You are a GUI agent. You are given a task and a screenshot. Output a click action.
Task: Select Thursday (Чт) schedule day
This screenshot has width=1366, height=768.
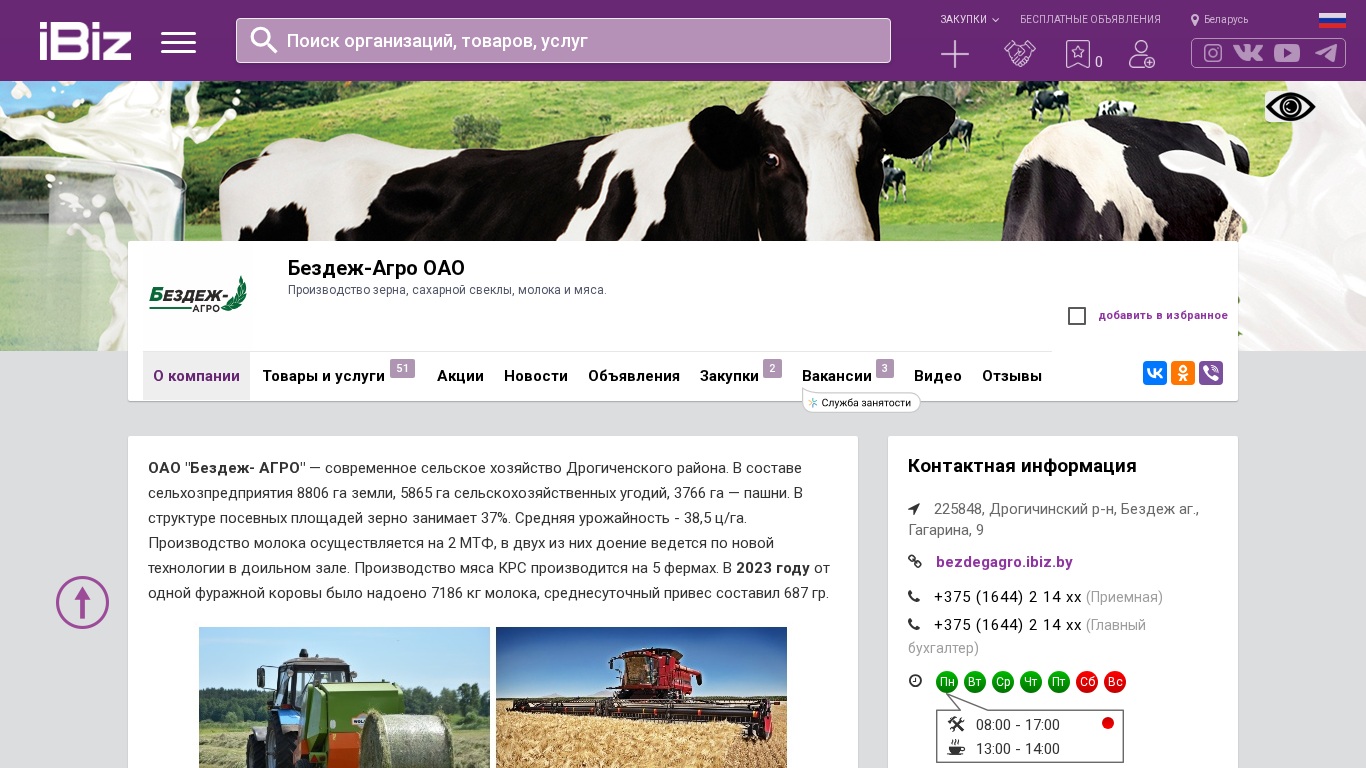[x=1031, y=682]
